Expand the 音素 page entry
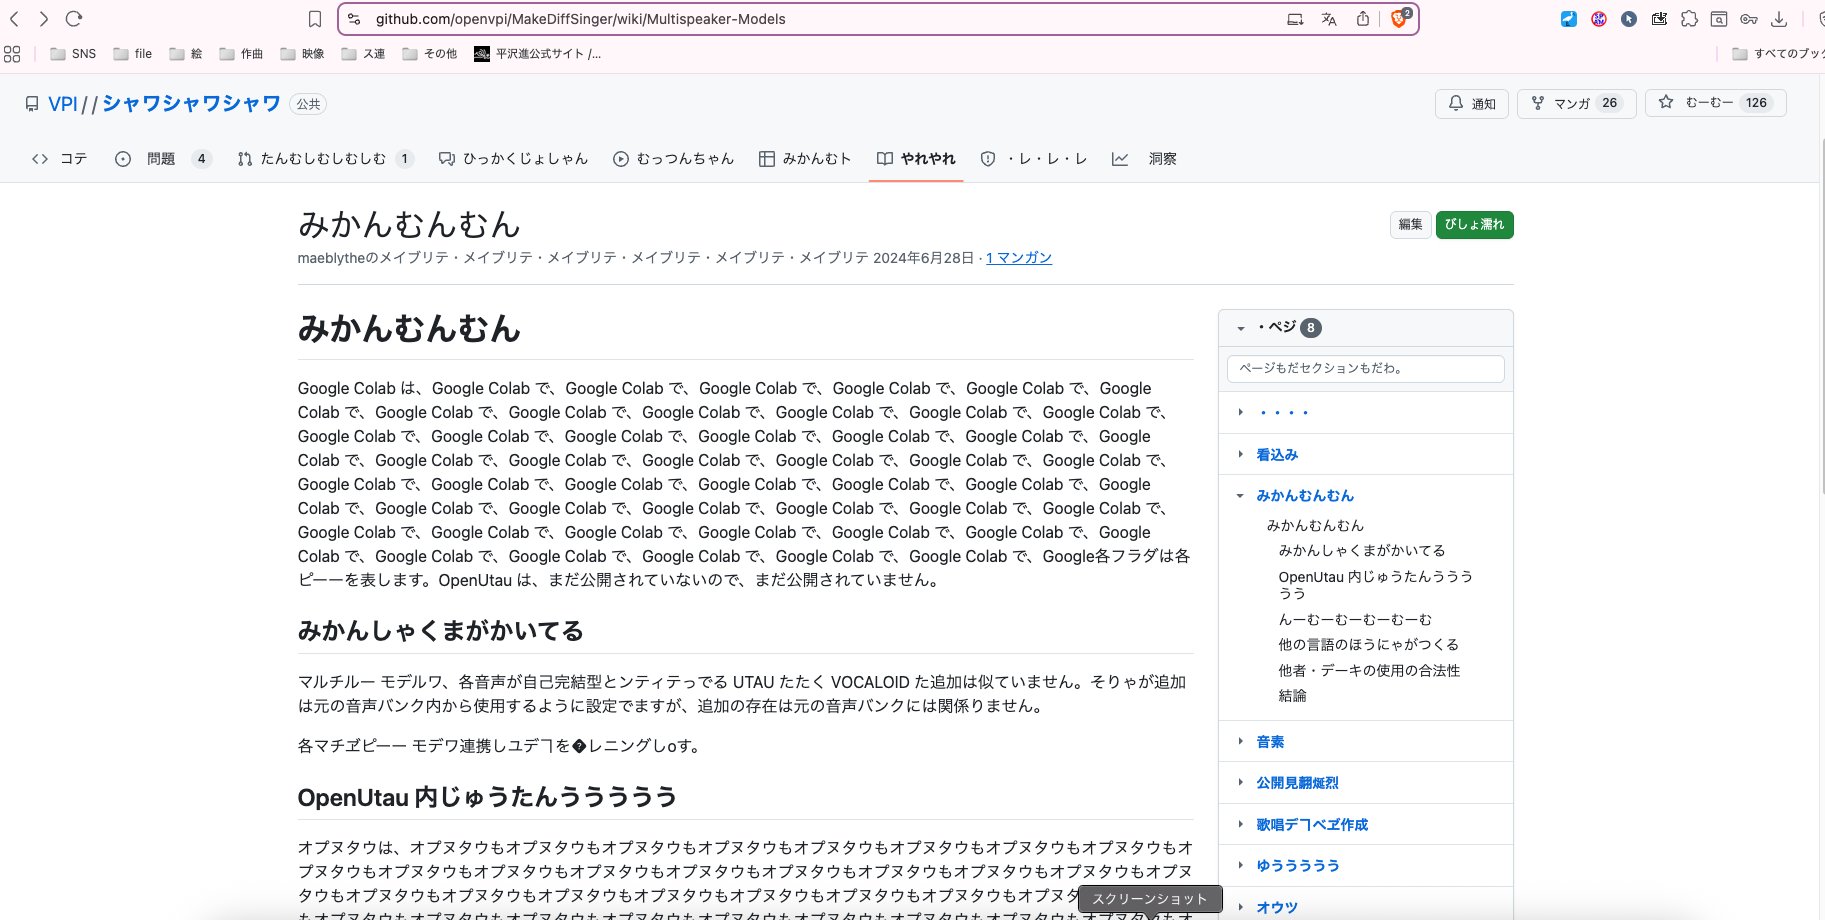Screen dimensions: 1825x920 (x=1241, y=741)
